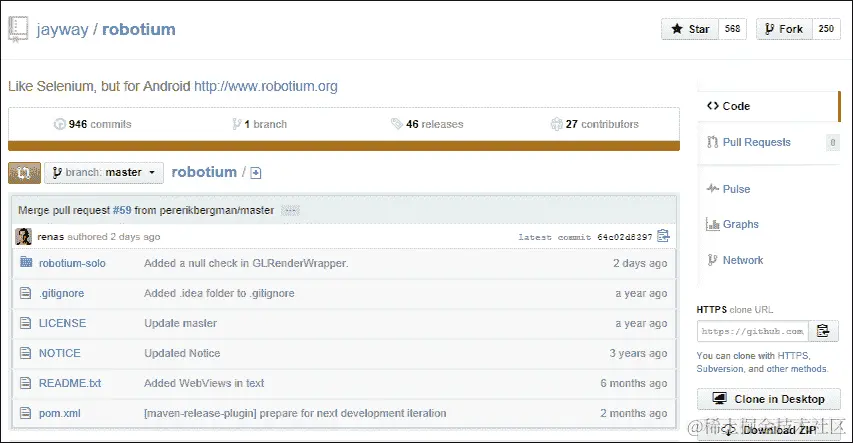Image resolution: width=853 pixels, height=443 pixels.
Task: Select Subversion clone method link
Action: [720, 368]
